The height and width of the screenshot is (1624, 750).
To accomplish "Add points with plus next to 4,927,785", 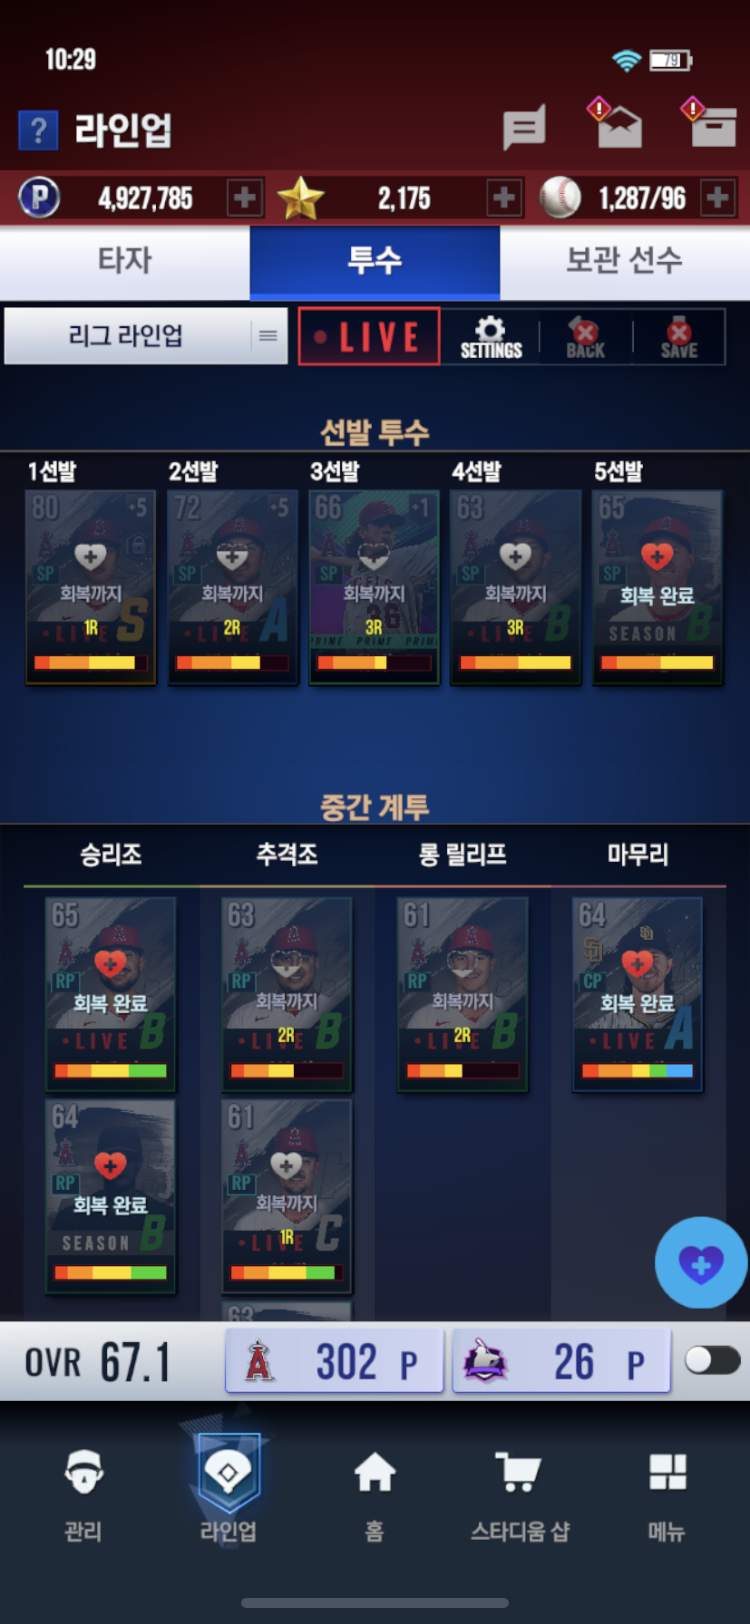I will 245,198.
